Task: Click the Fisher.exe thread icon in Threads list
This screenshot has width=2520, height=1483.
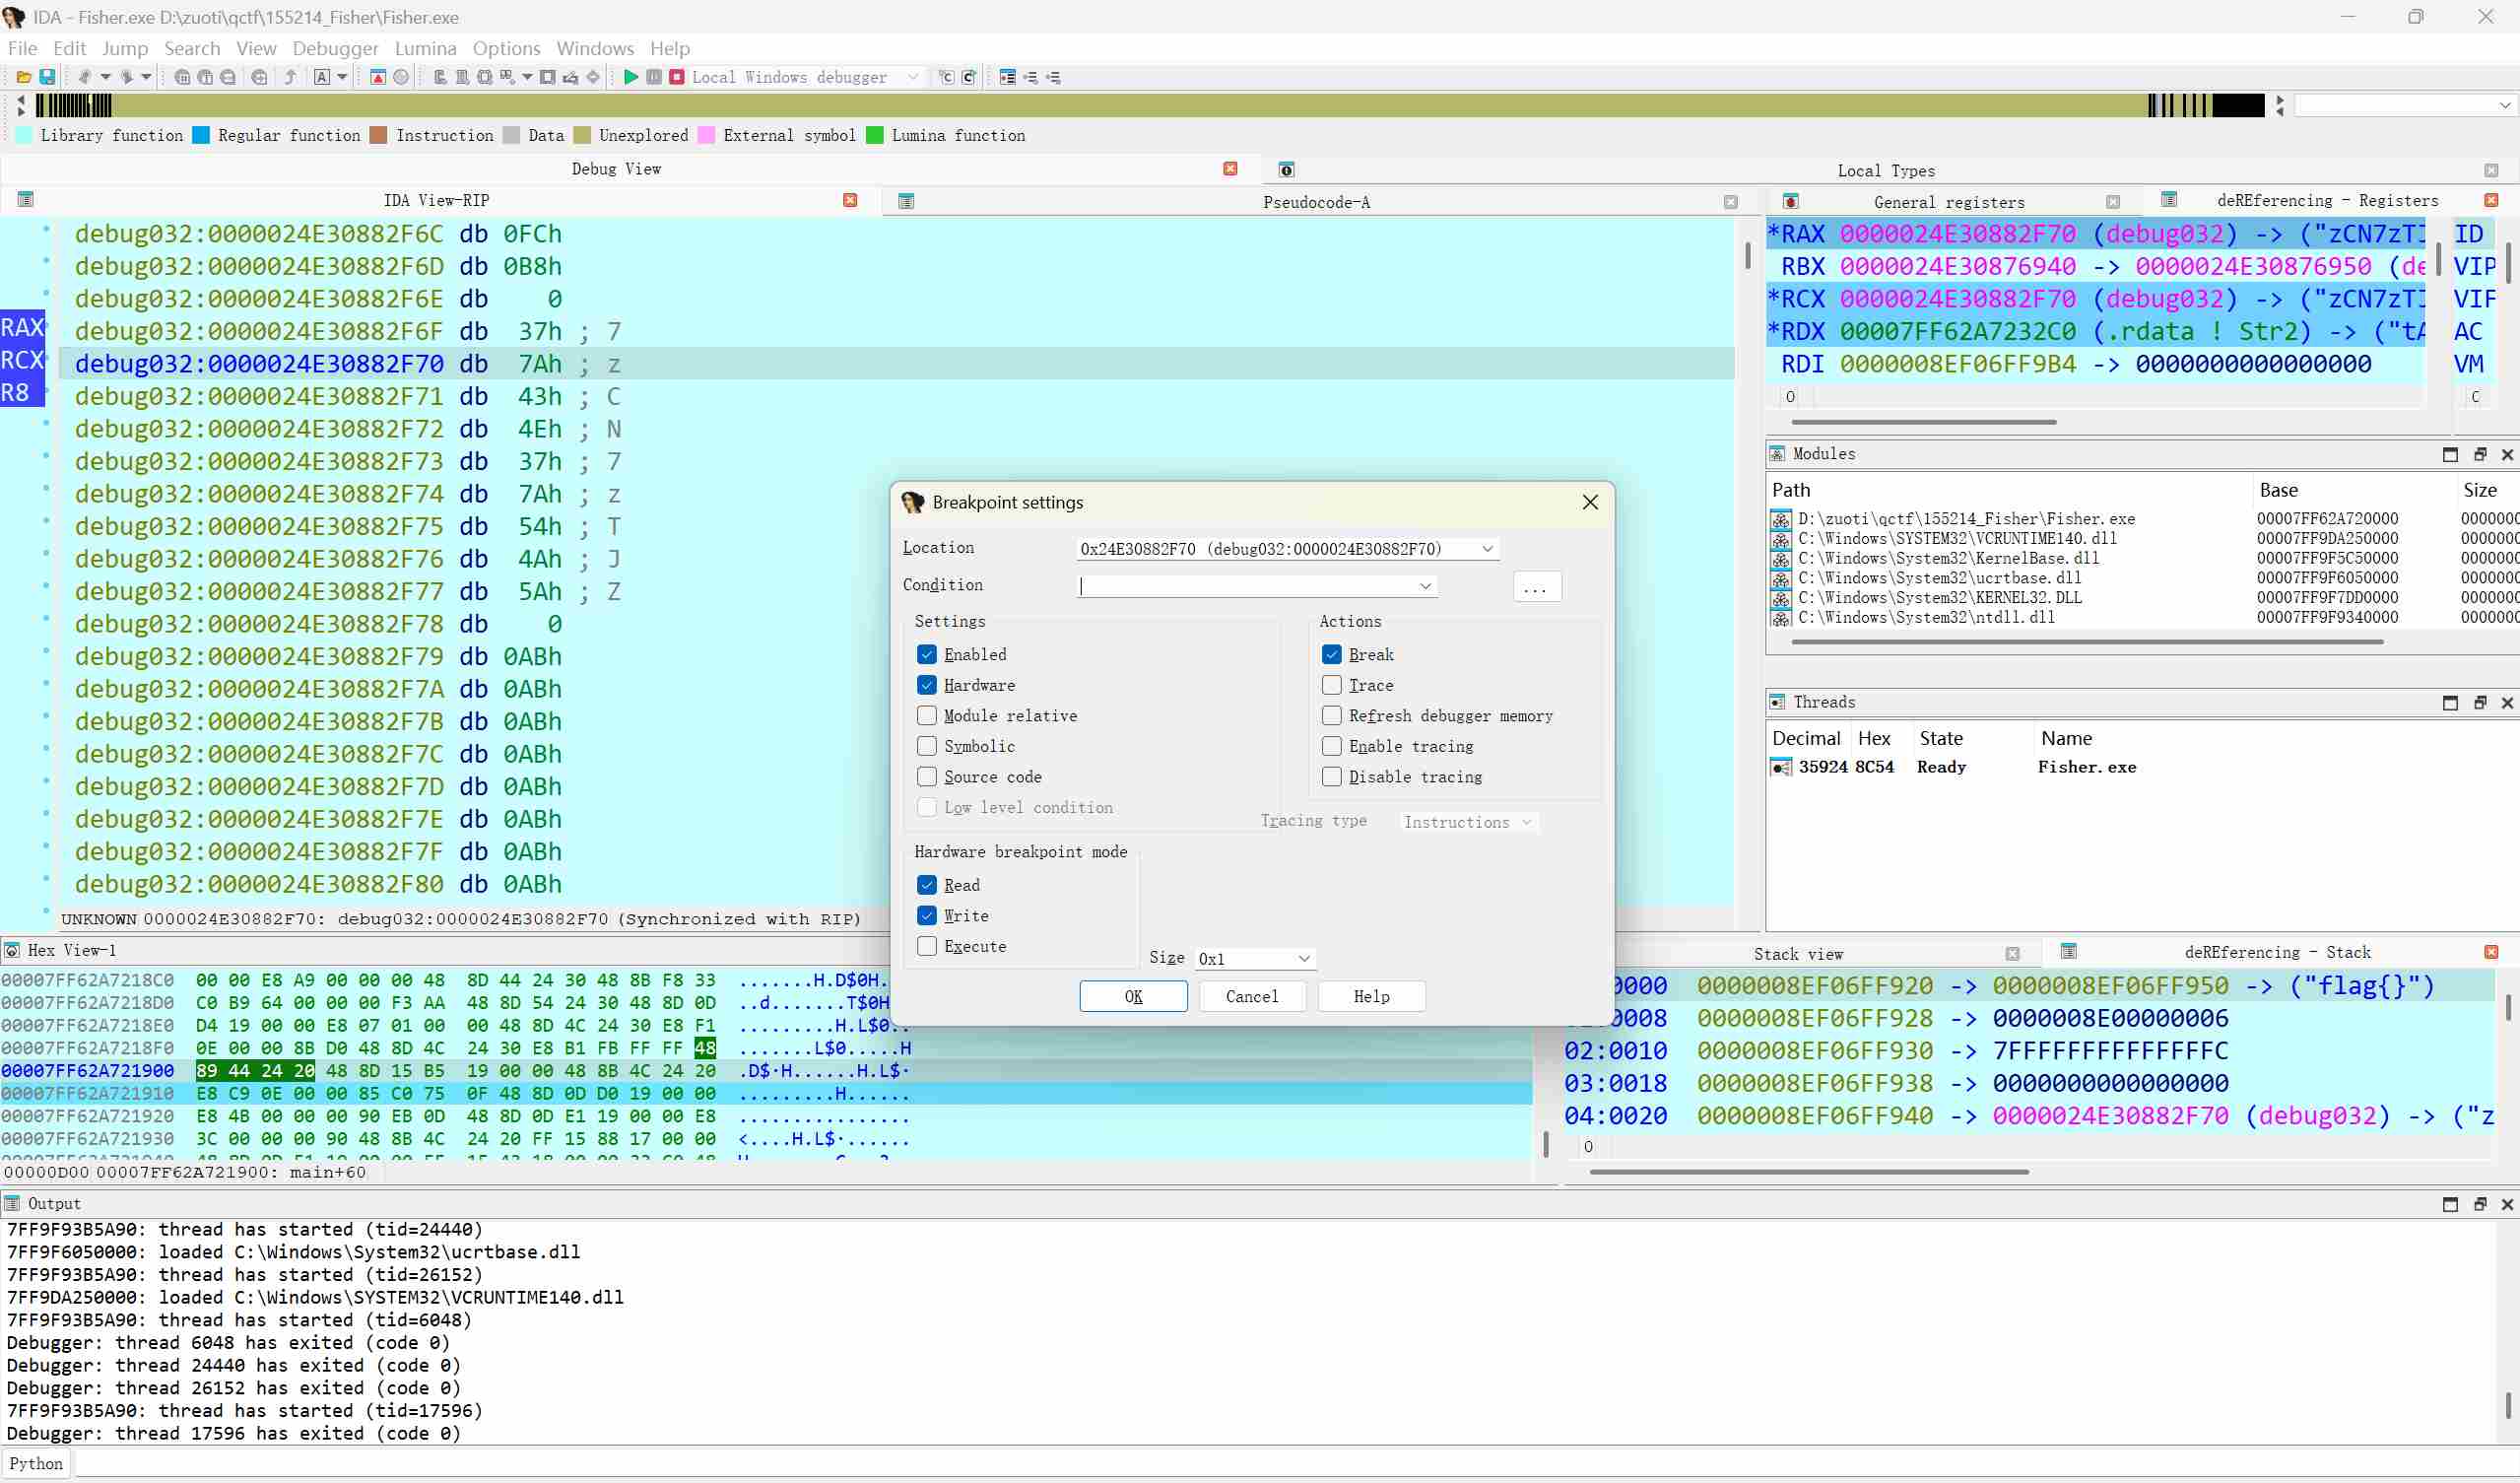Action: (x=1781, y=767)
